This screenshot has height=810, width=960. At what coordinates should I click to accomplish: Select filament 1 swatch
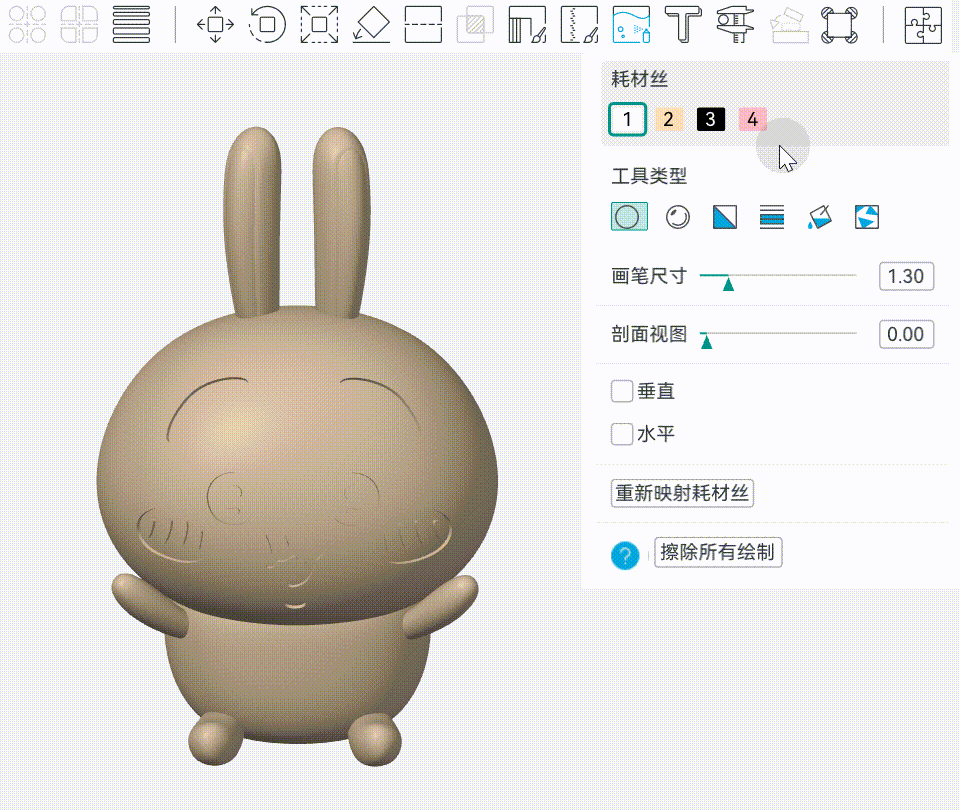click(x=628, y=119)
